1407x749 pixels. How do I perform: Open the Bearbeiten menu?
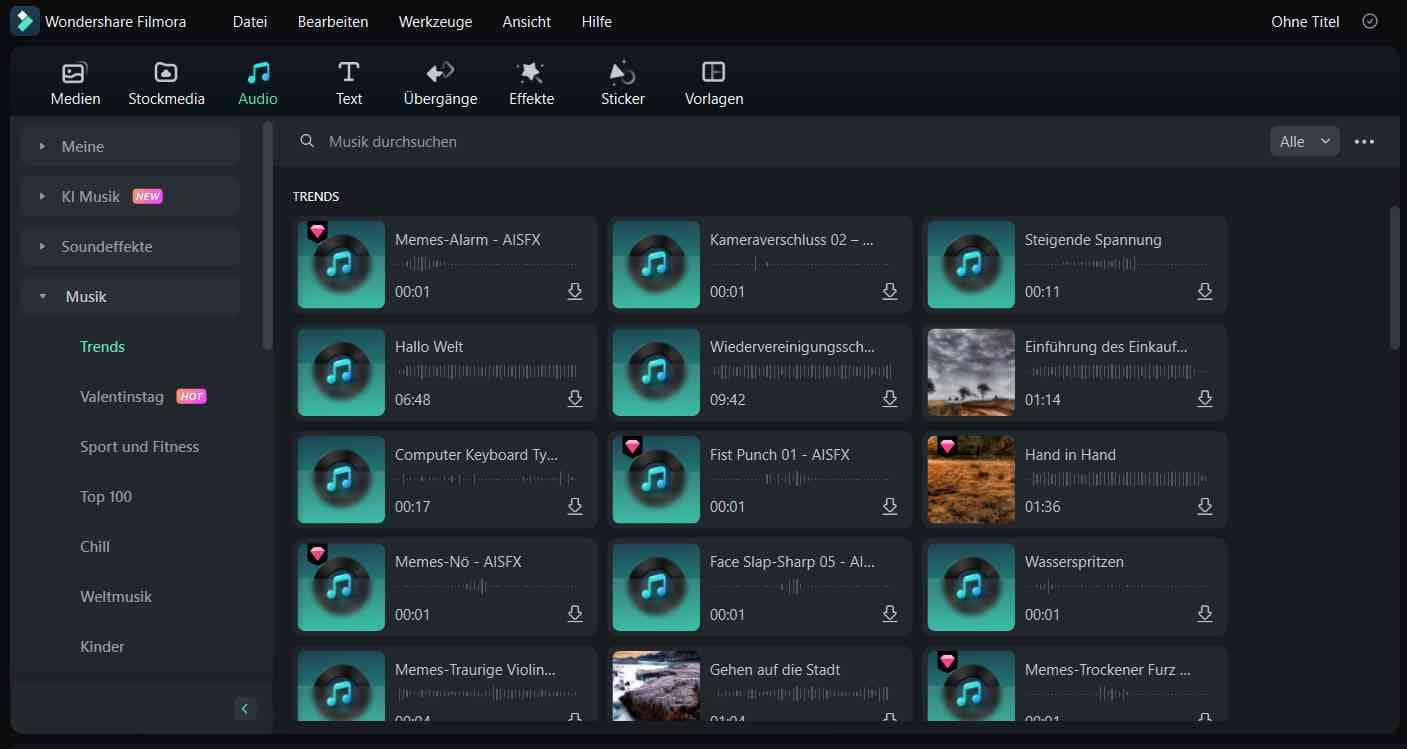pyautogui.click(x=333, y=21)
